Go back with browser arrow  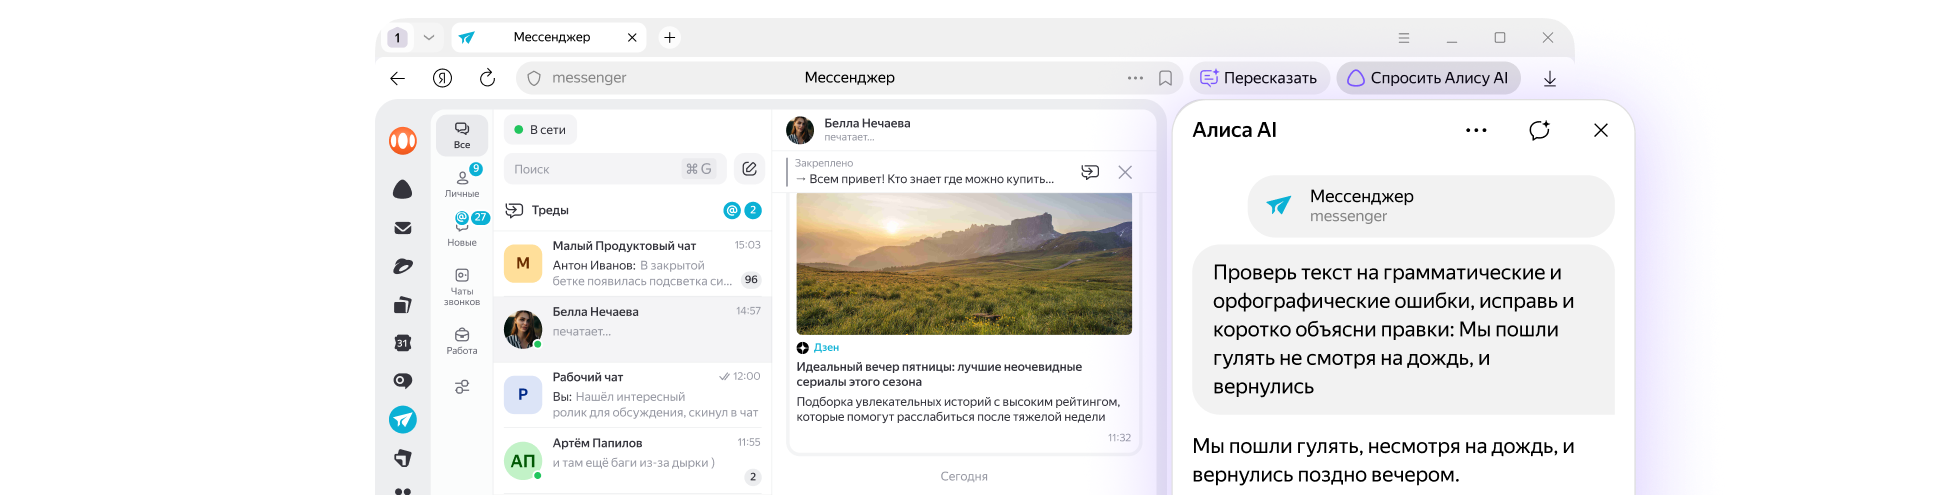[x=397, y=78]
